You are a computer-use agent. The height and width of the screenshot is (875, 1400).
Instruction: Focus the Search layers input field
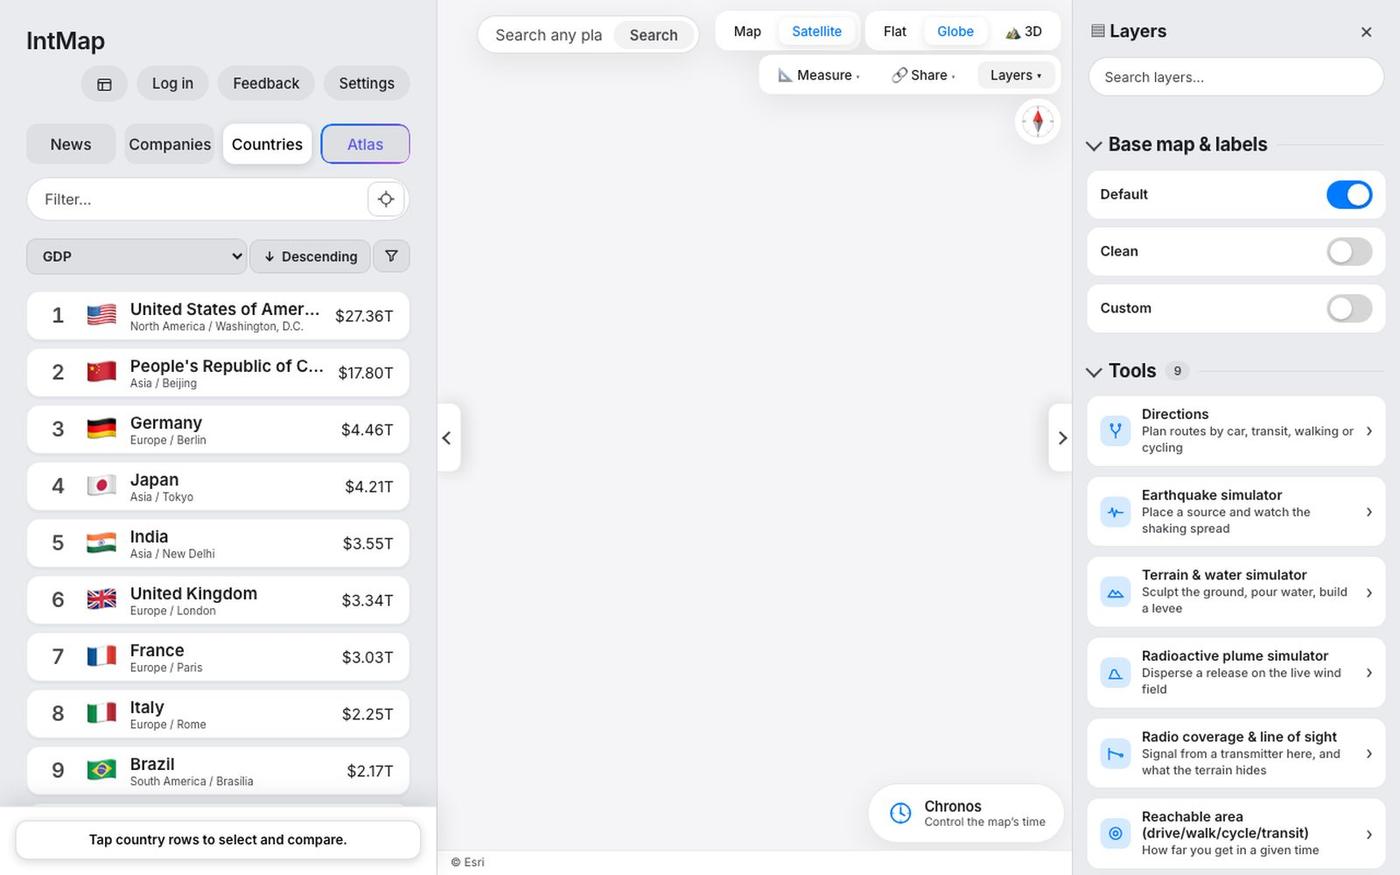click(x=1236, y=77)
